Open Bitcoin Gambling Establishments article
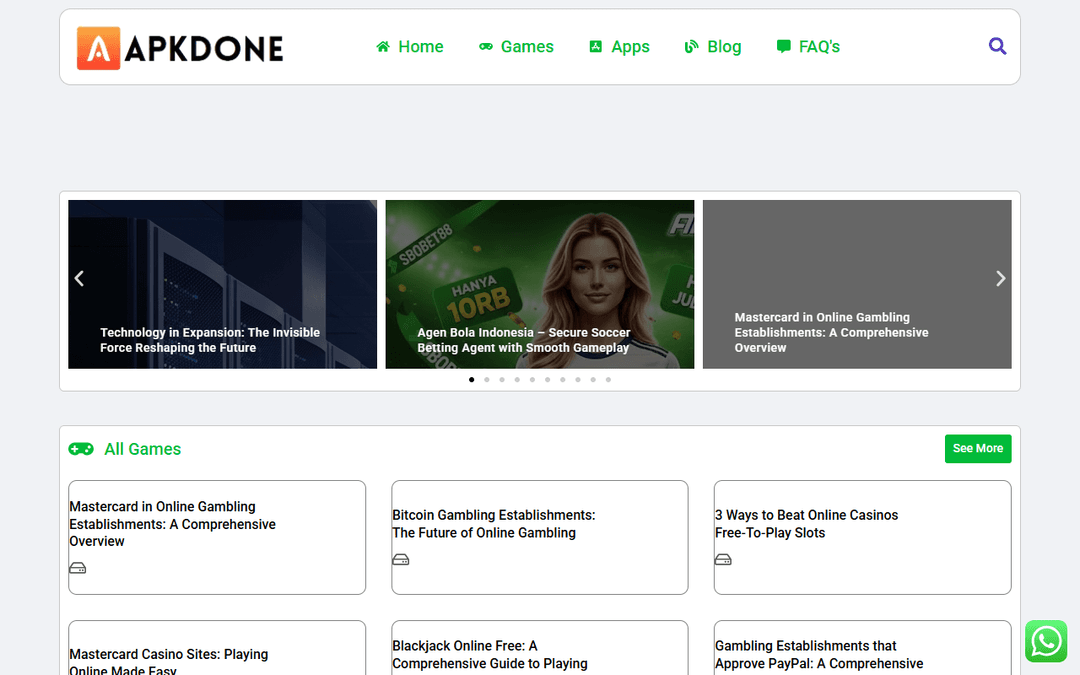Viewport: 1080px width, 675px height. point(494,523)
